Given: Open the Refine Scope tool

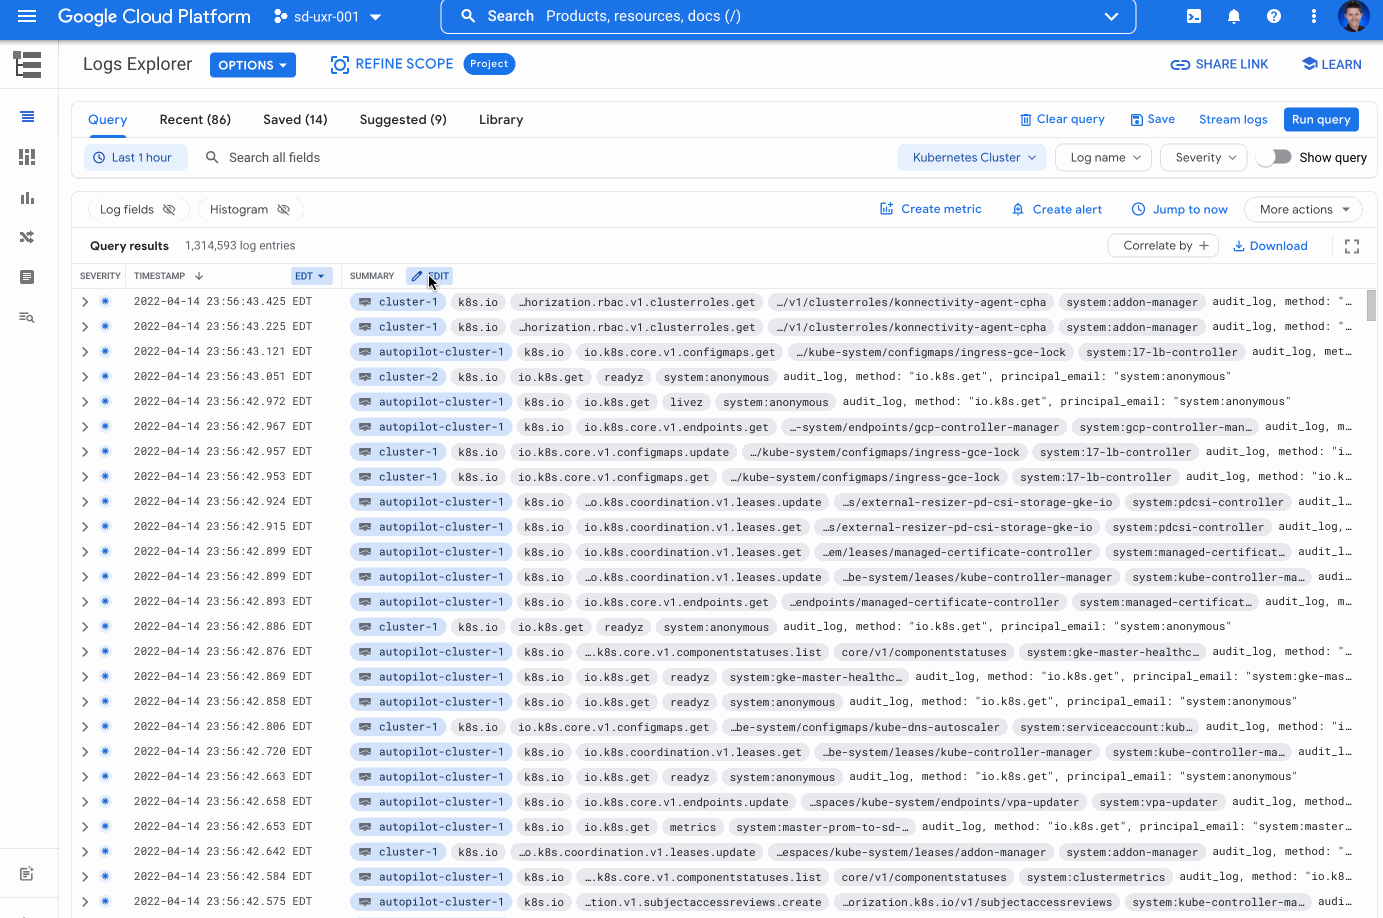Looking at the screenshot, I should (391, 63).
